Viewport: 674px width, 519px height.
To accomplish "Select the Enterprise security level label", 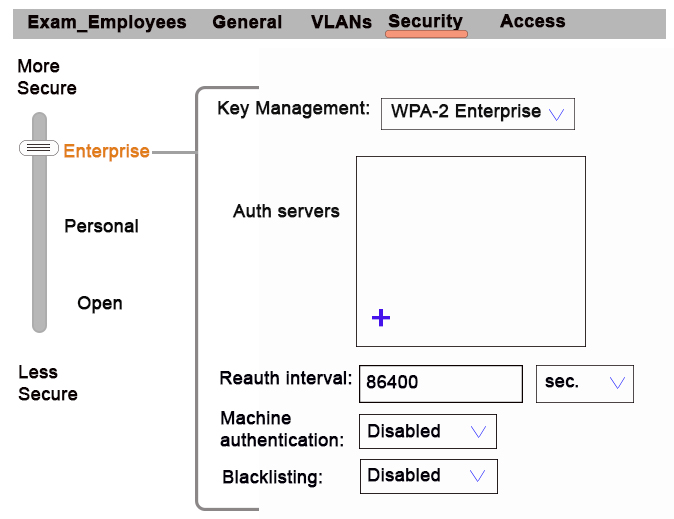I will [106, 151].
